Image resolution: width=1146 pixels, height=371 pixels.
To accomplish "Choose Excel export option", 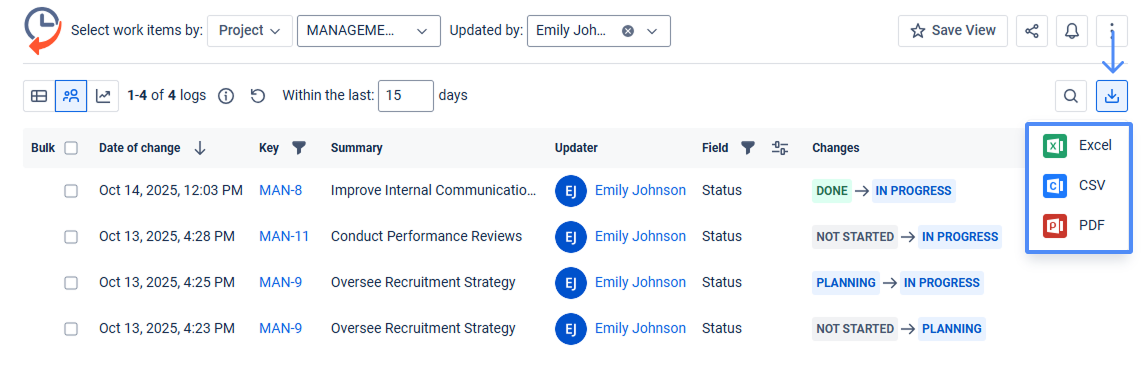I will 1078,146.
